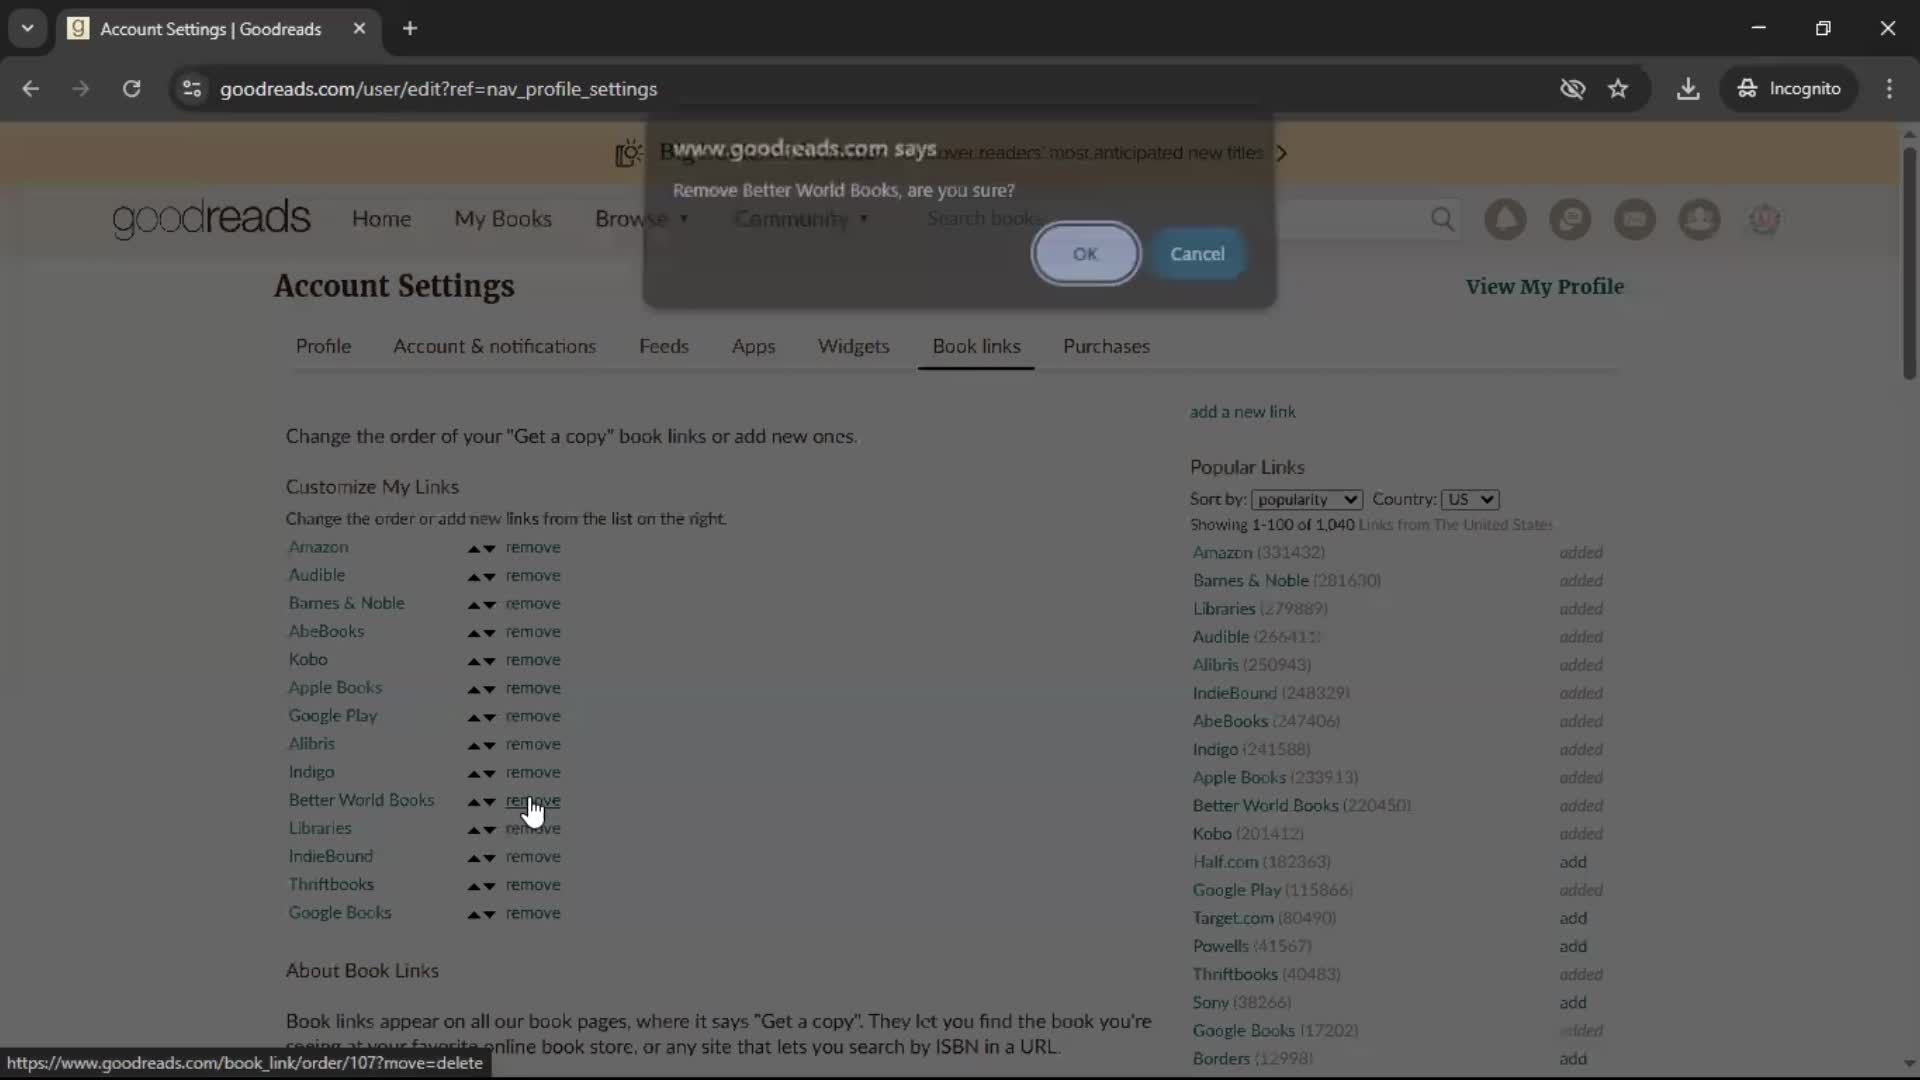Switch to the Apps tab
The image size is (1920, 1080).
coord(753,346)
